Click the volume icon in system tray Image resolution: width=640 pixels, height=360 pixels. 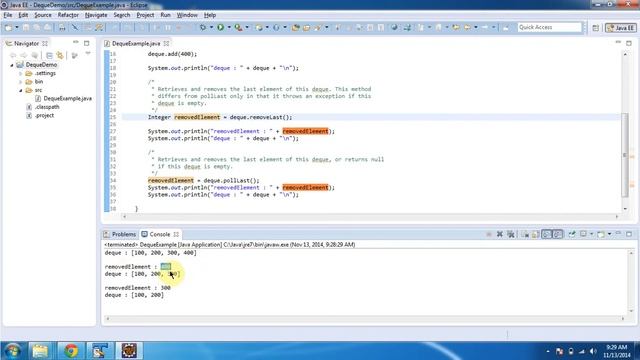coord(593,351)
